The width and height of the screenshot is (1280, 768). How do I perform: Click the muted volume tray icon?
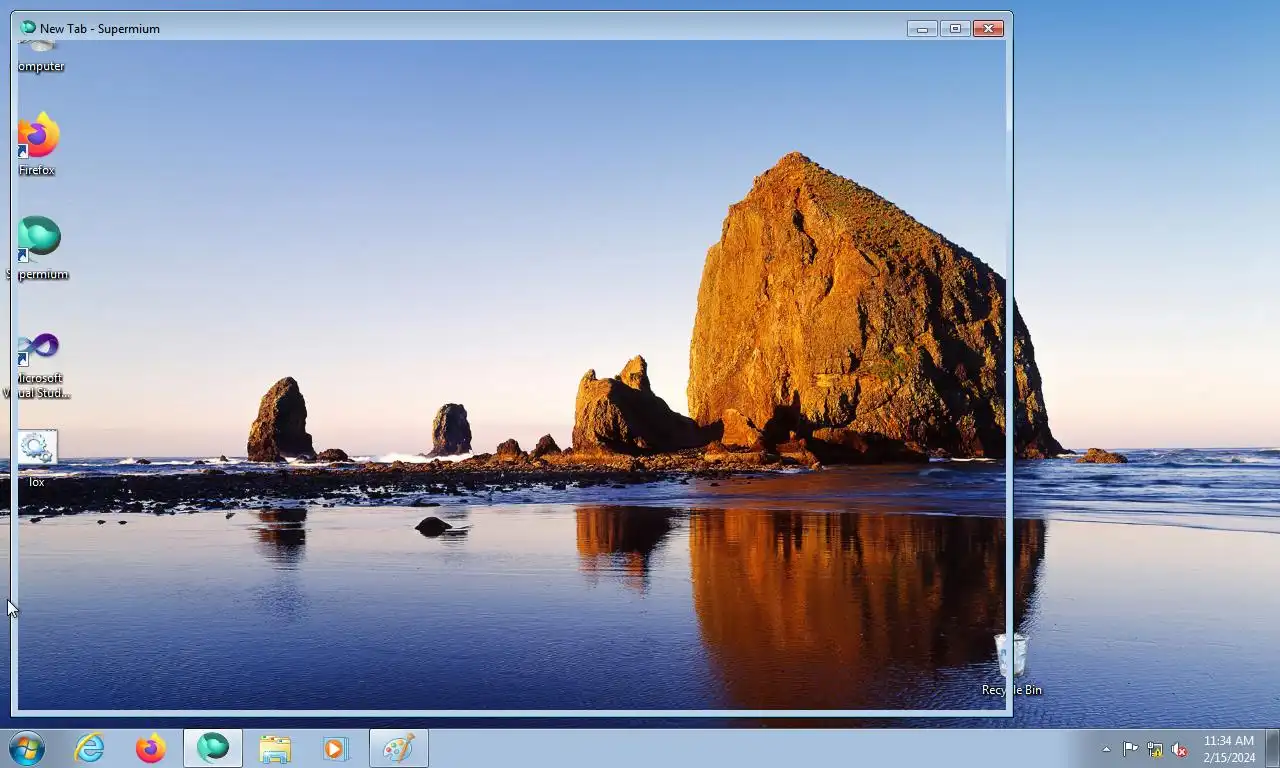pos(1179,749)
